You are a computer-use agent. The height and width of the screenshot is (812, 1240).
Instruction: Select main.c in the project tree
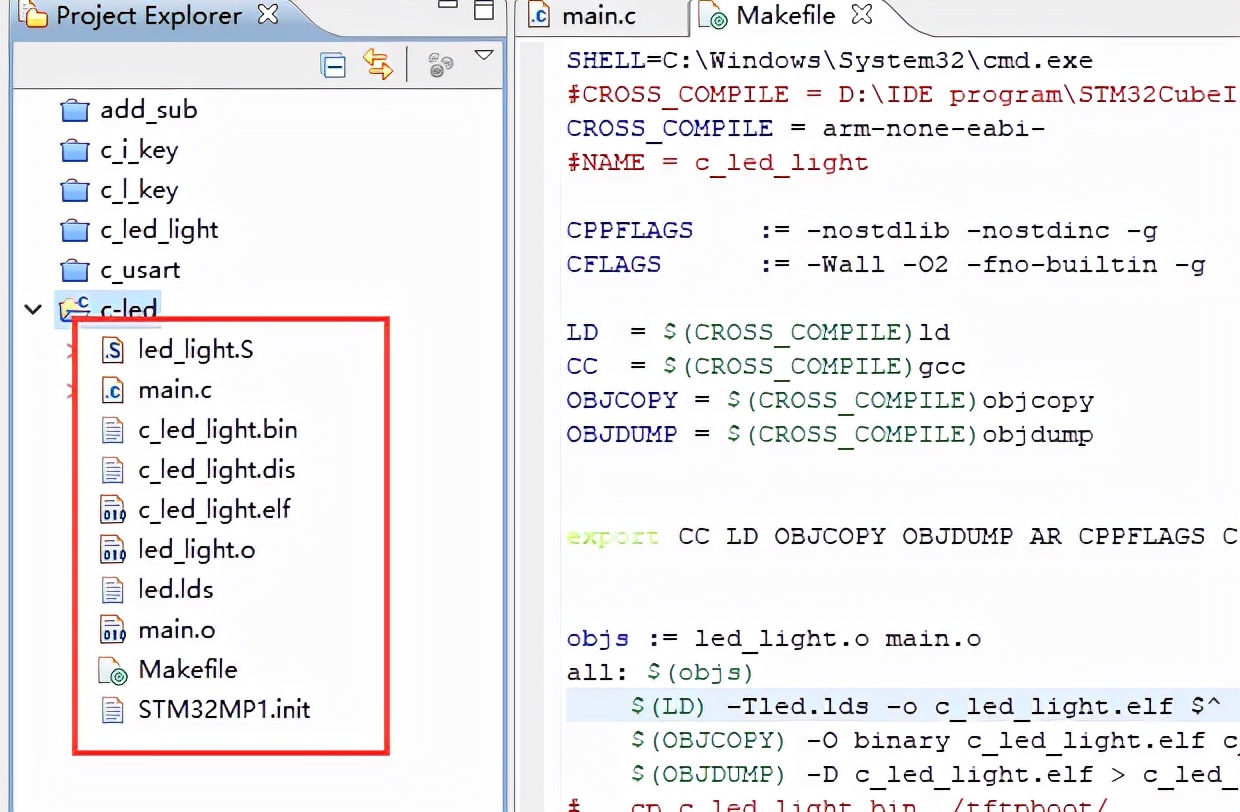(175, 390)
